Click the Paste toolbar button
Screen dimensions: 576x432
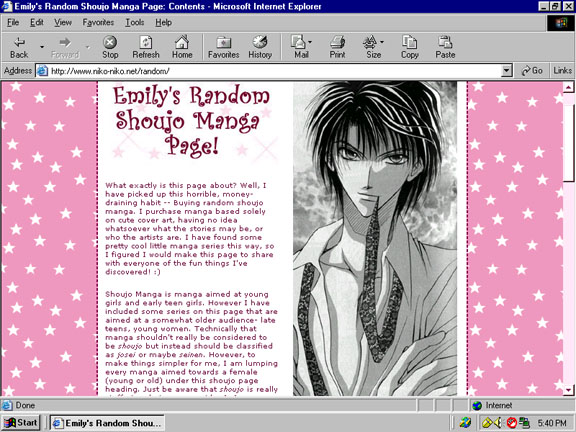click(x=445, y=47)
